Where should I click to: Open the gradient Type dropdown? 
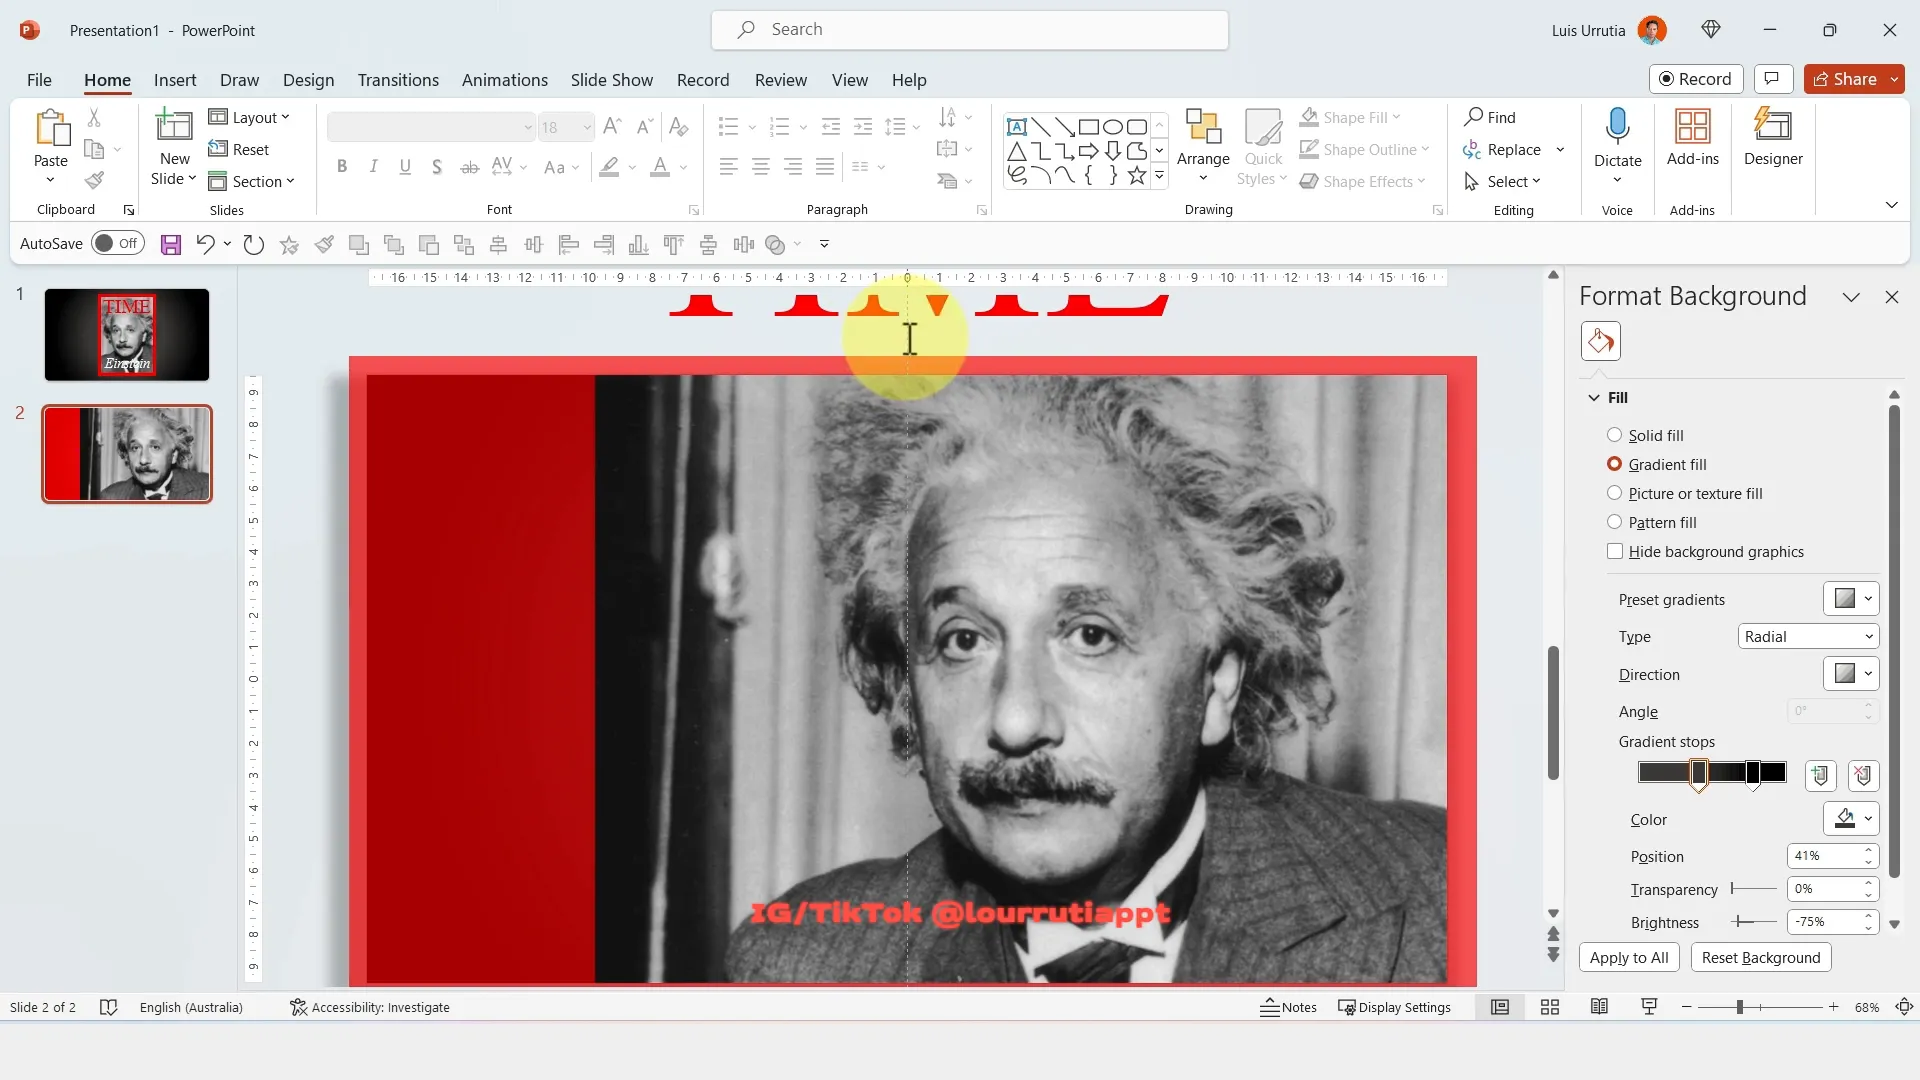coord(1808,637)
